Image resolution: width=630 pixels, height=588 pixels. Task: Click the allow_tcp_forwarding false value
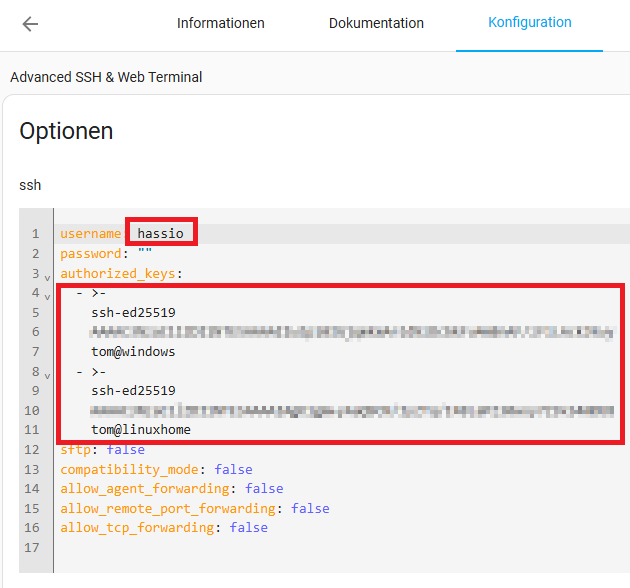click(x=248, y=527)
